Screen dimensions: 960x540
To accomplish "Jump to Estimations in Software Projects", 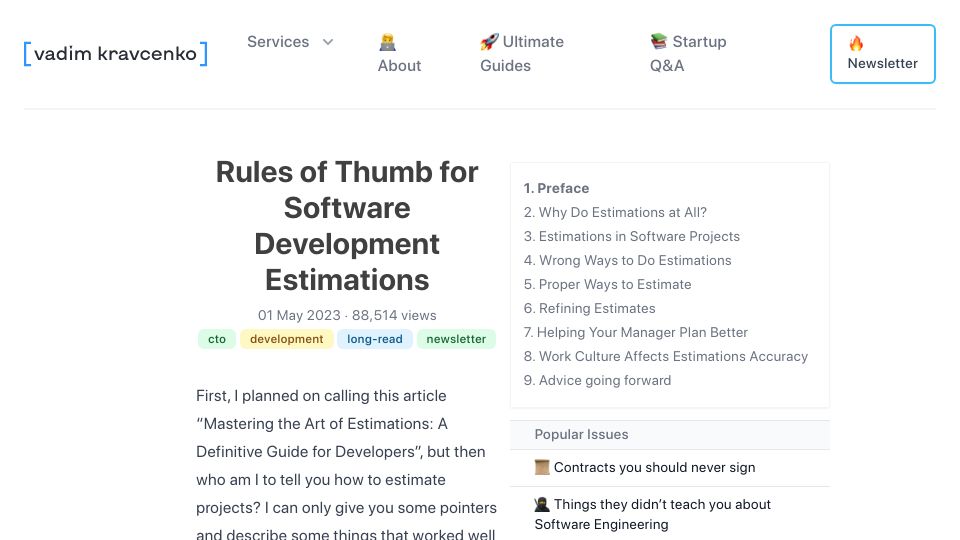I will [x=632, y=236].
